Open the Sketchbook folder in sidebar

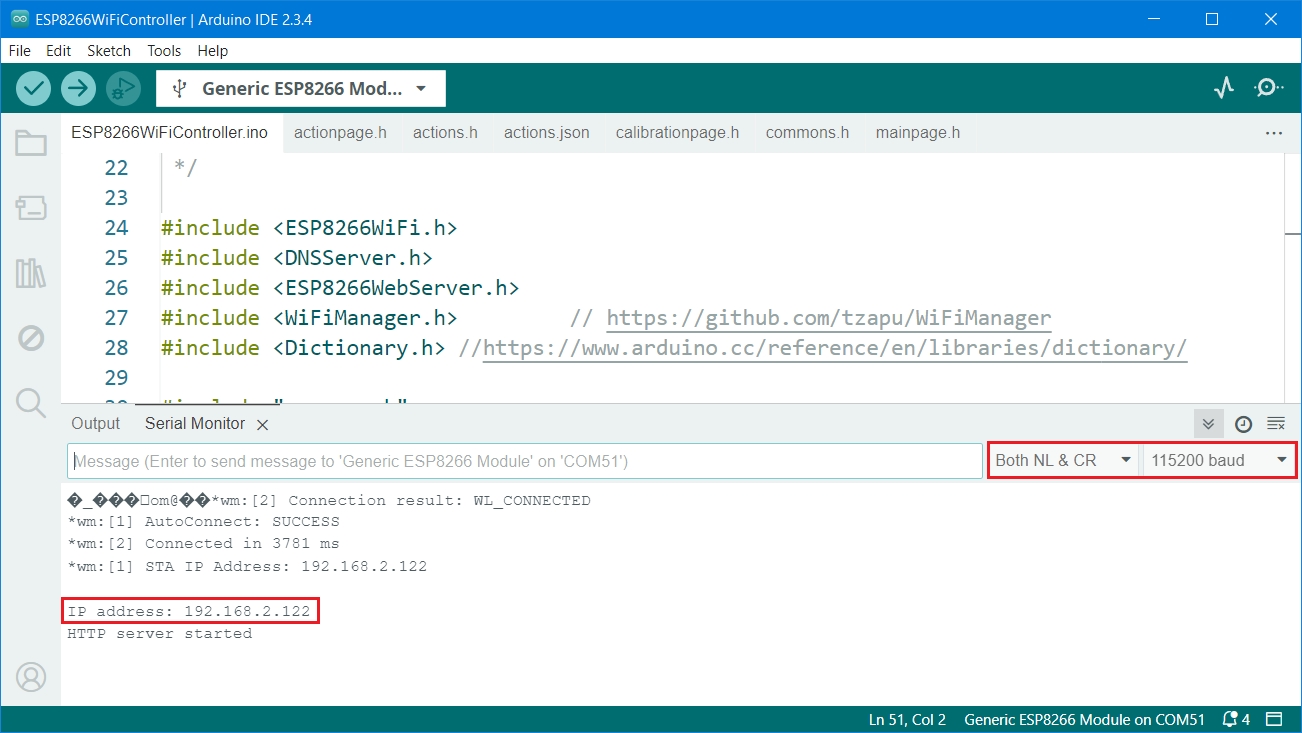(31, 144)
